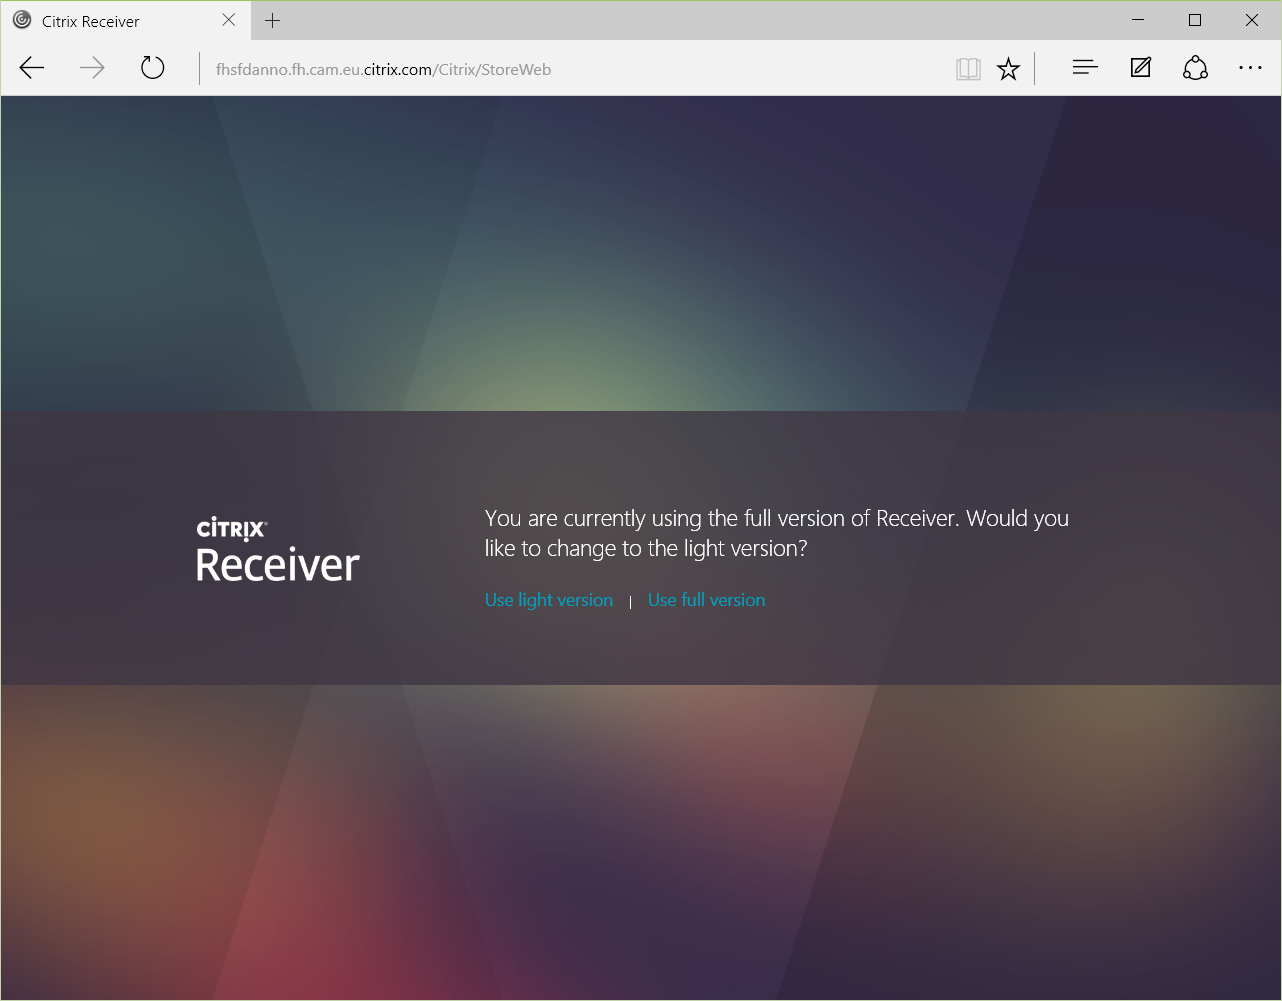Click the forward navigation arrow
The image size is (1282, 1001).
coord(92,68)
